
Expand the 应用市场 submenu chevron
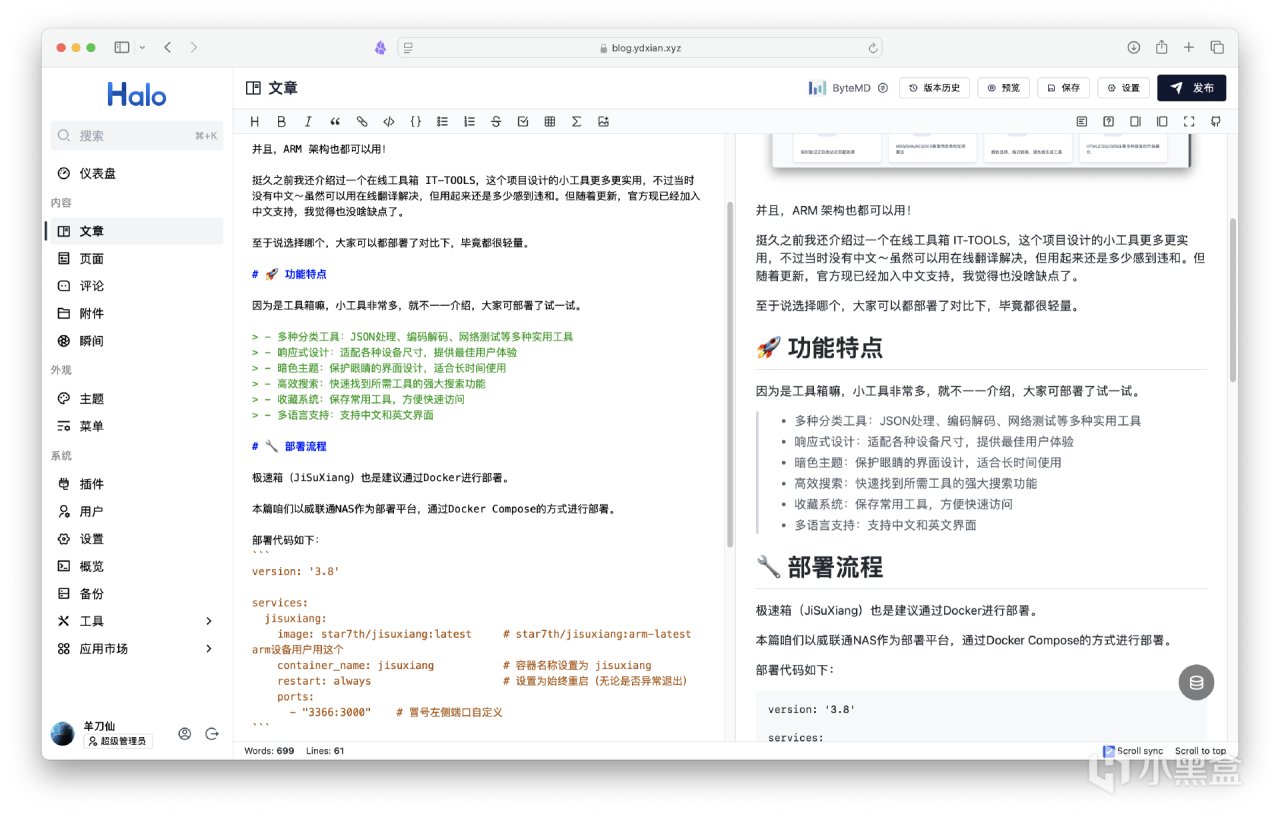pos(209,649)
